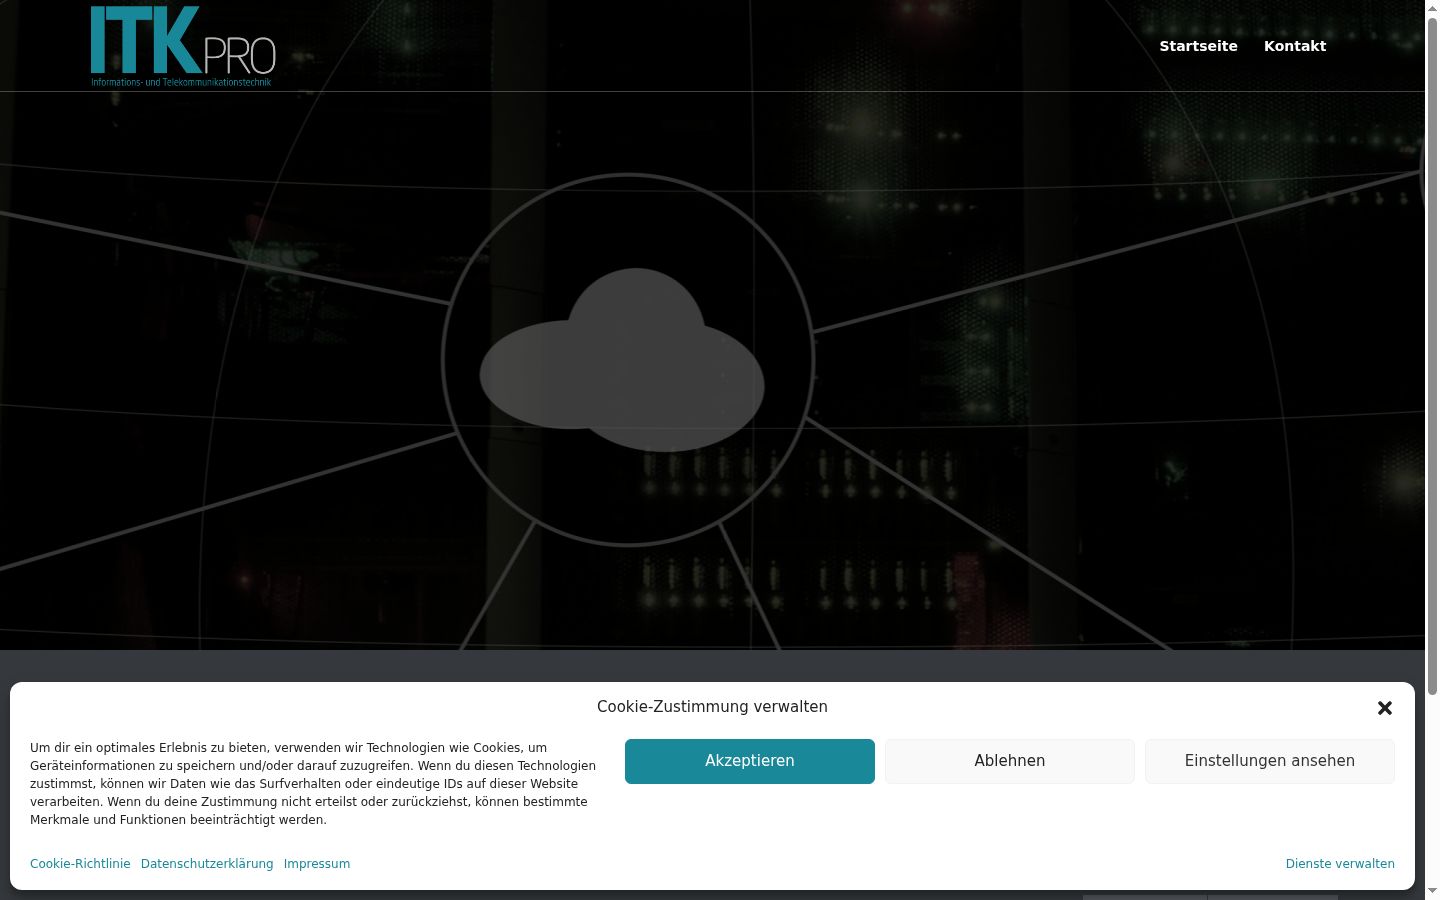Click the Cookie-Zustimmung verwalten heading
1440x900 pixels.
(x=712, y=707)
